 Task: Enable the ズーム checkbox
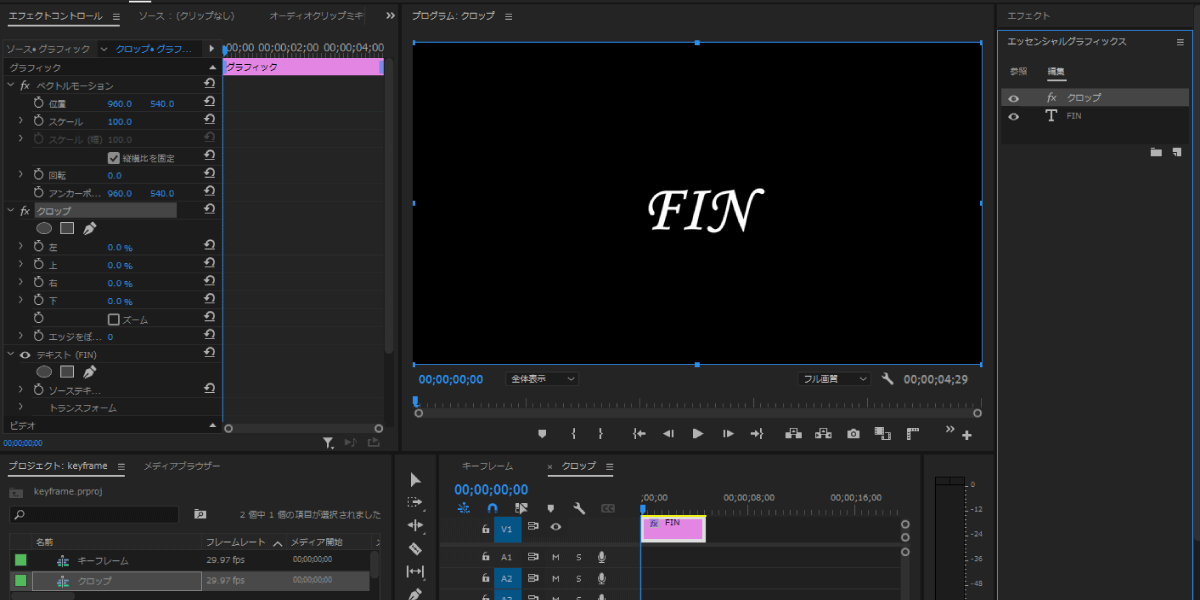(114, 319)
